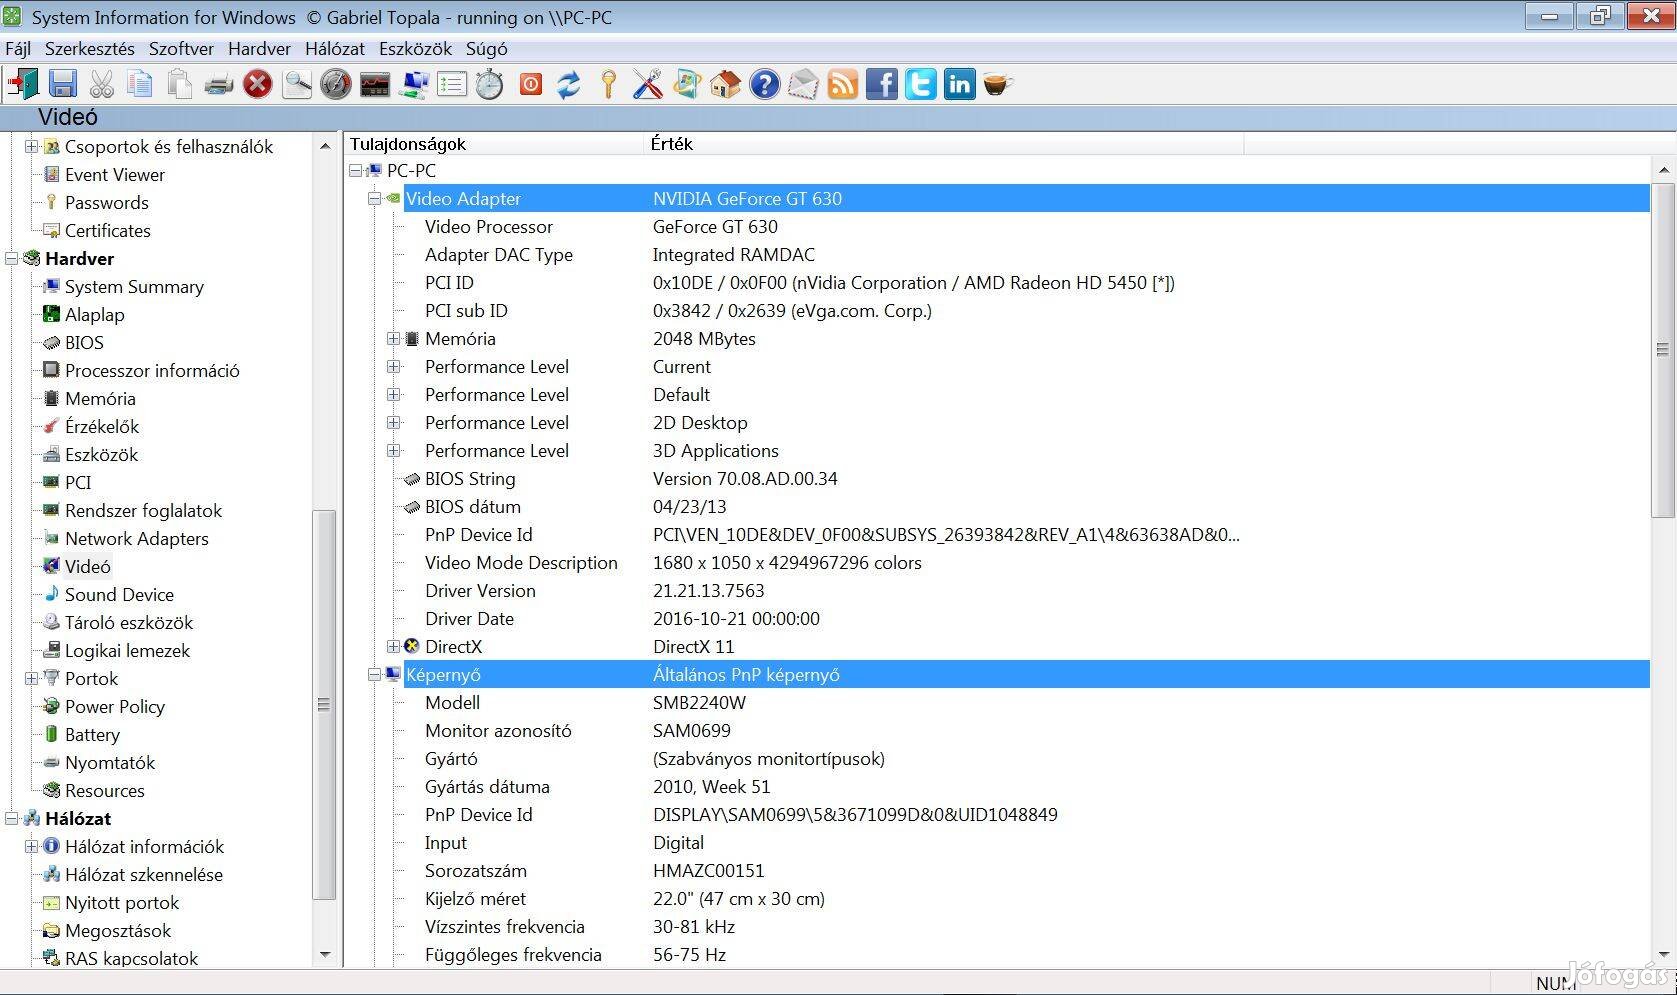The image size is (1677, 995).
Task: Click the orange RSS feed icon
Action: [843, 84]
